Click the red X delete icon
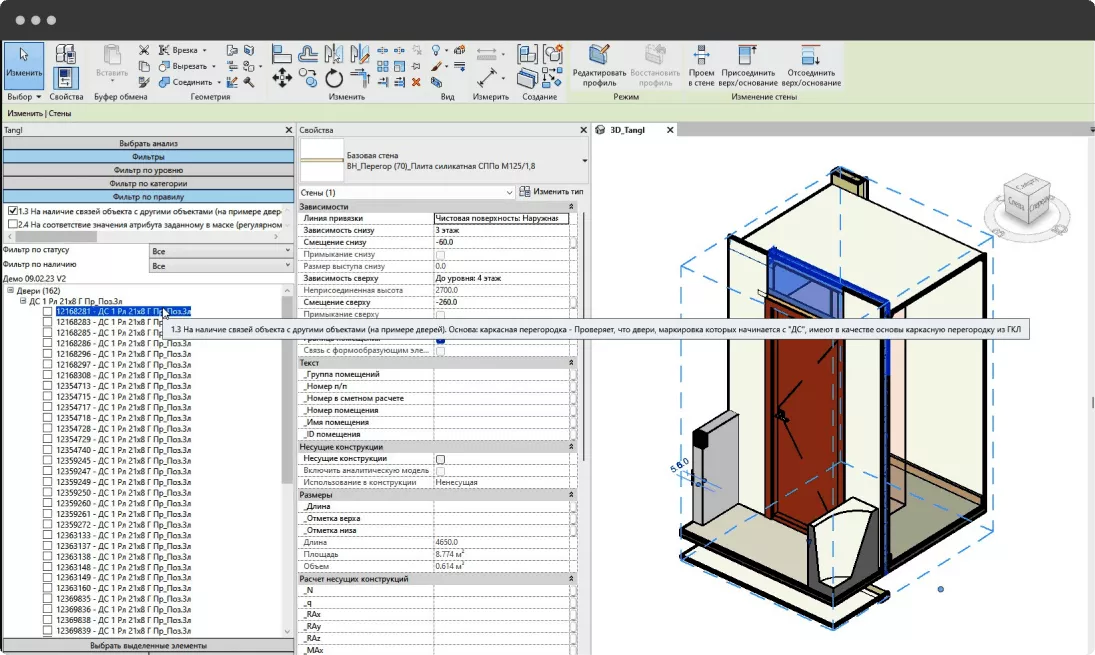Viewport: 1095px width, 655px height. point(415,81)
